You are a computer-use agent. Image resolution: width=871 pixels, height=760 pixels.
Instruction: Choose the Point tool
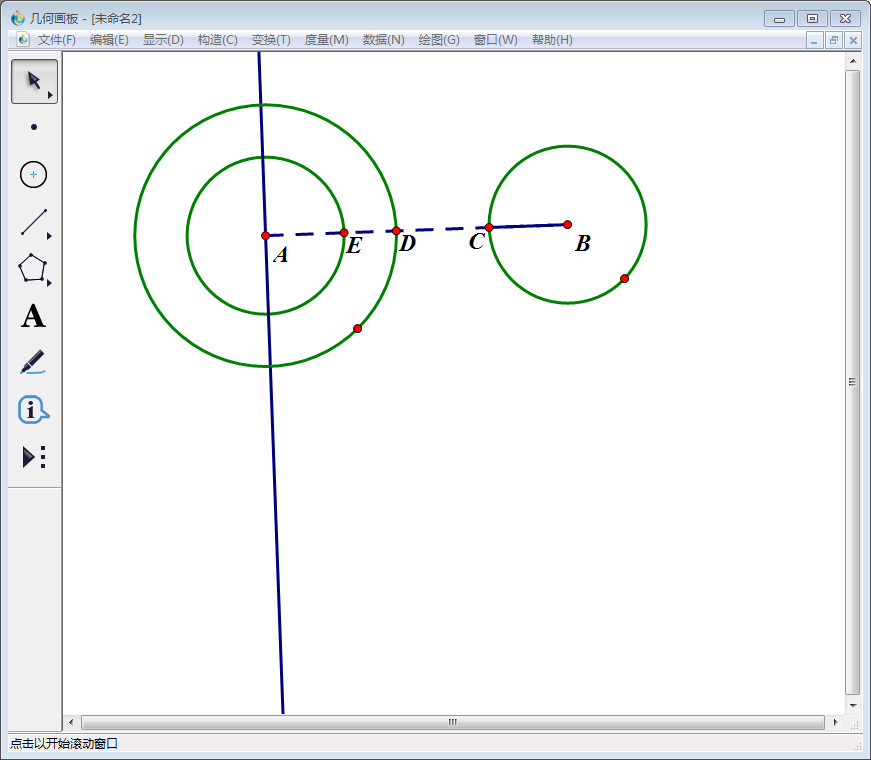[34, 127]
